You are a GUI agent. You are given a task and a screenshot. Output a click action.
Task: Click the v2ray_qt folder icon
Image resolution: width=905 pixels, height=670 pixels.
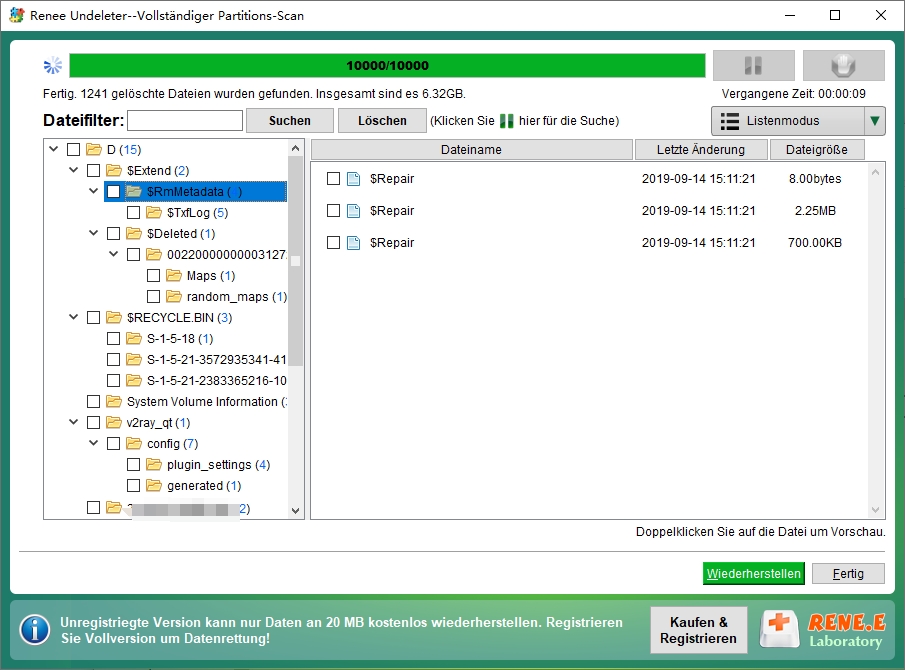[x=114, y=422]
